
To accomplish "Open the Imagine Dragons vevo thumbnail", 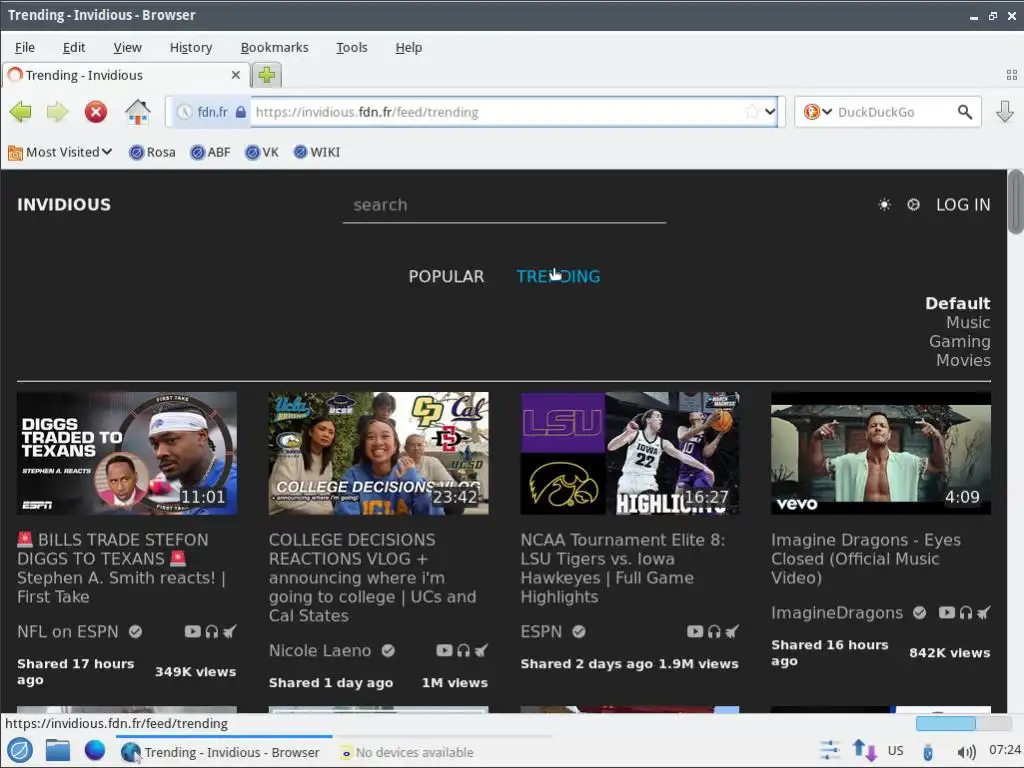I will pos(881,453).
